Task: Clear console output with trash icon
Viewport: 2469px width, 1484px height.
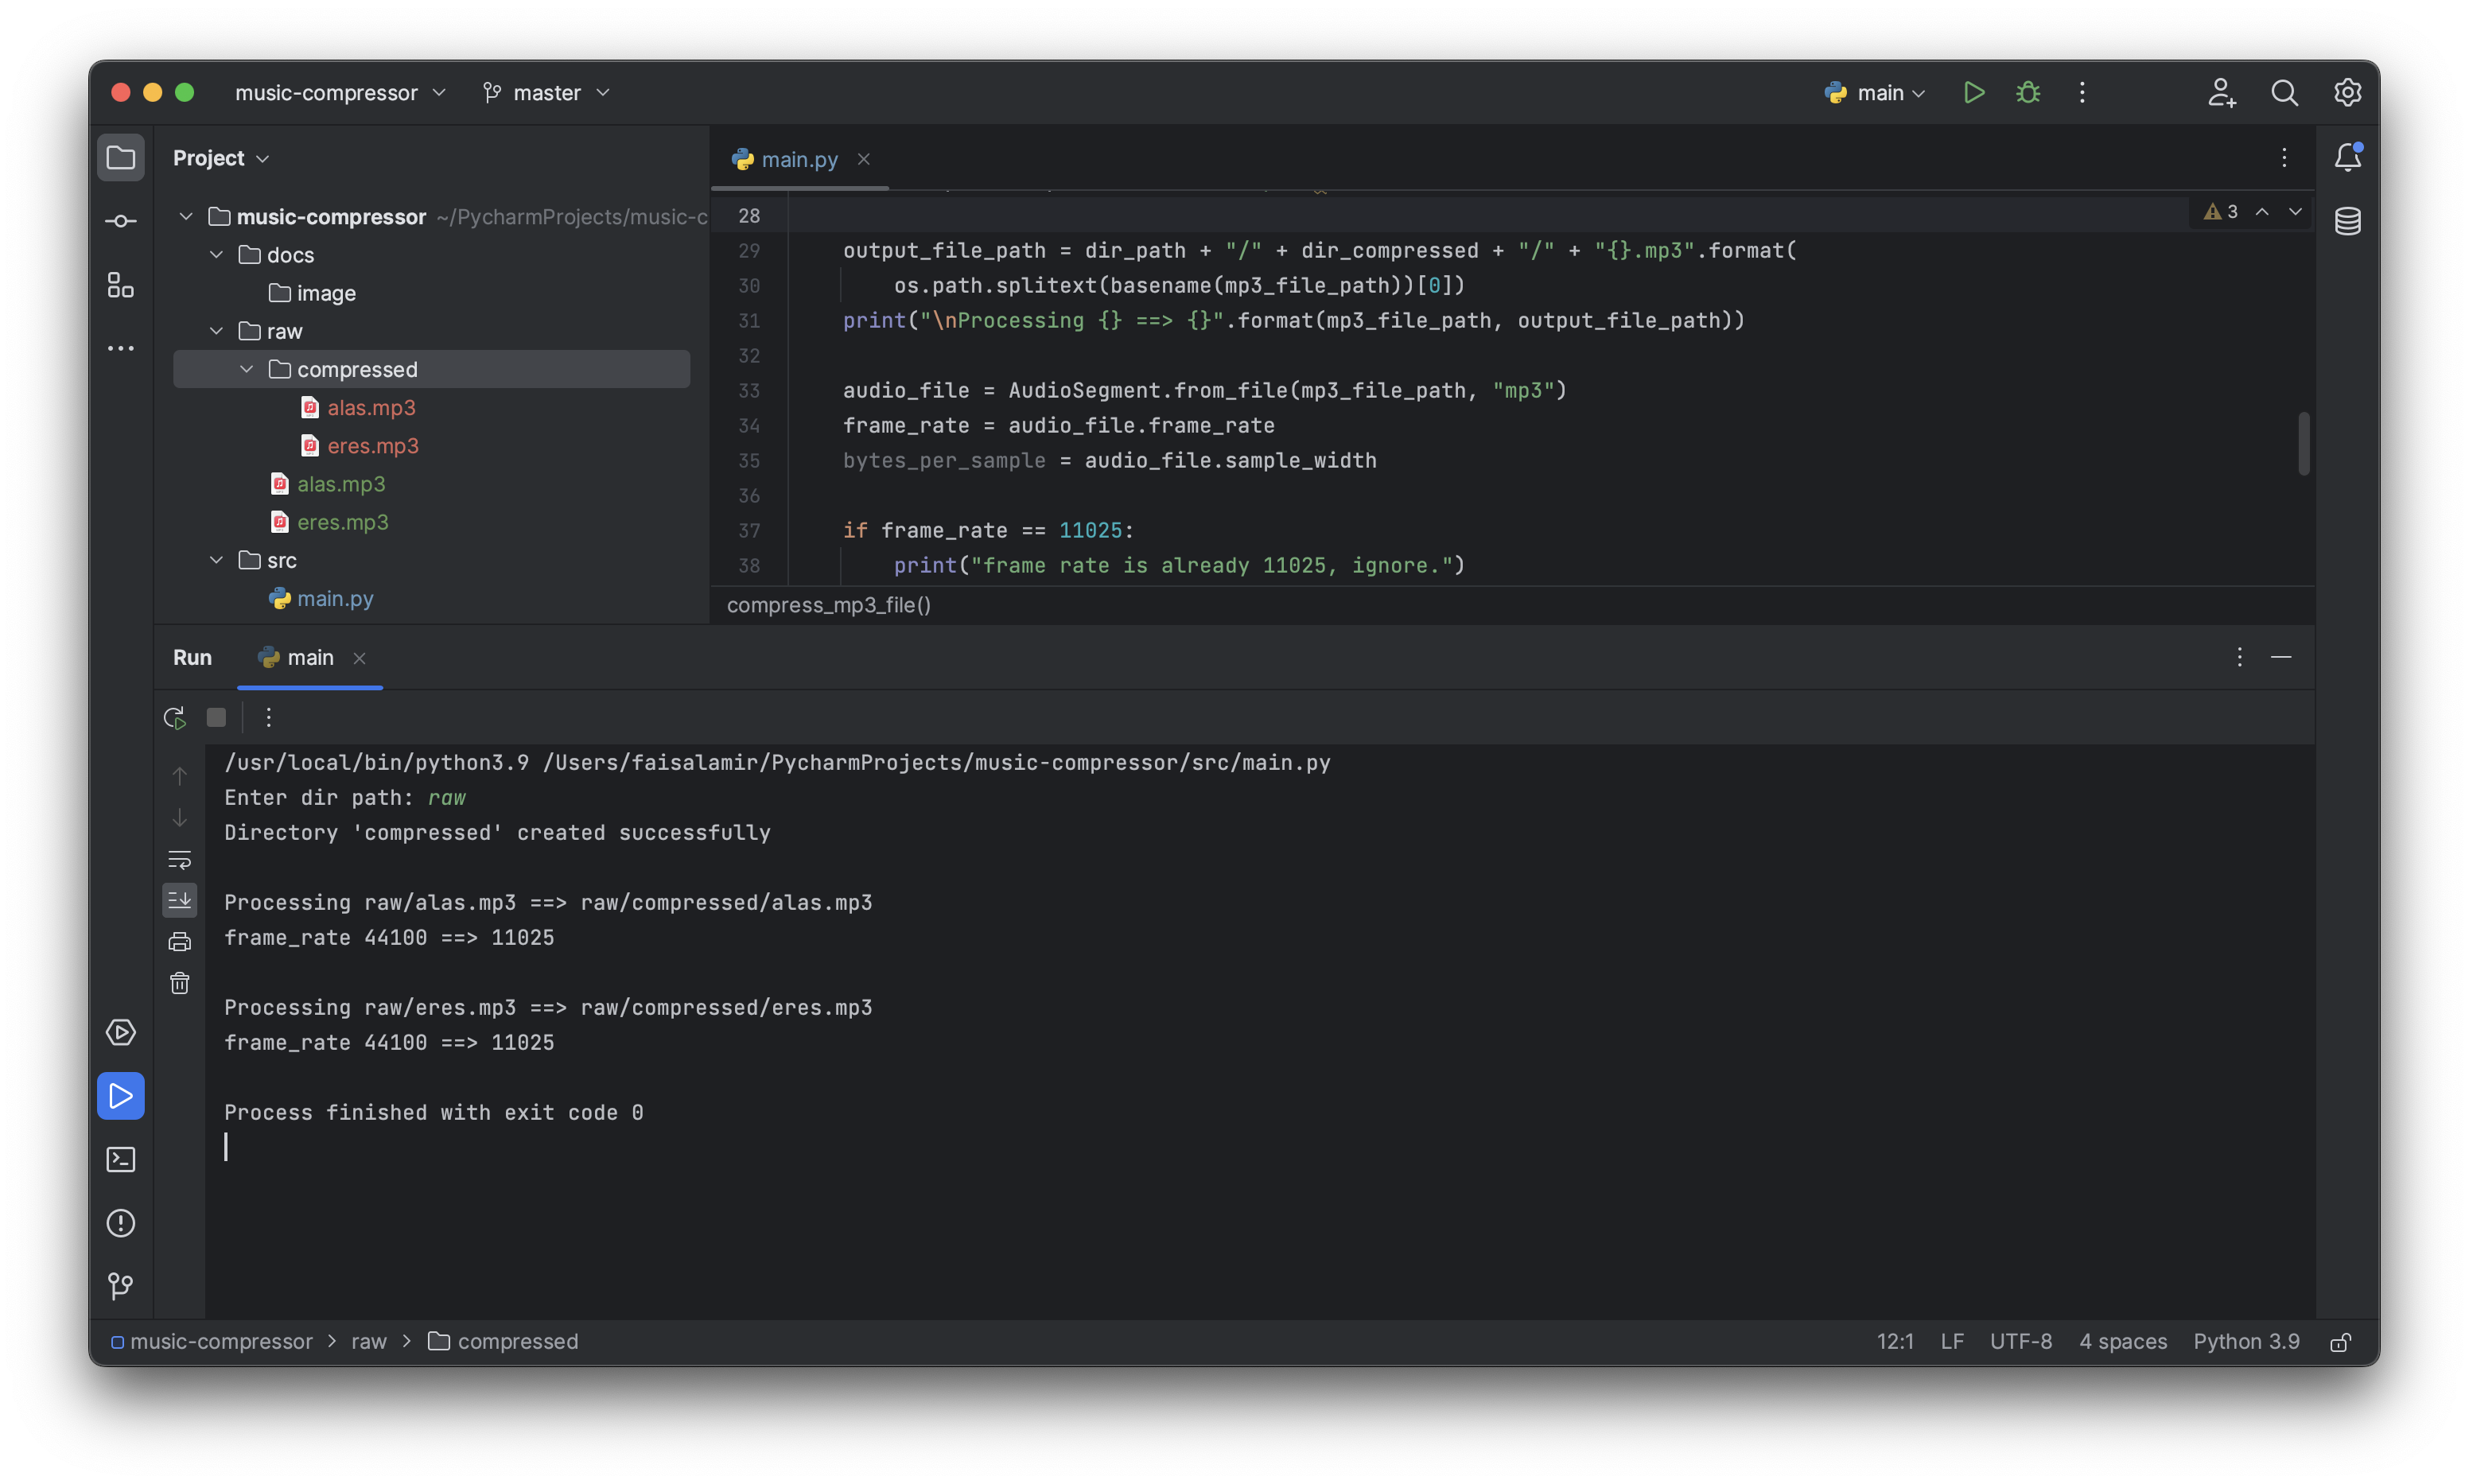Action: pyautogui.click(x=180, y=984)
